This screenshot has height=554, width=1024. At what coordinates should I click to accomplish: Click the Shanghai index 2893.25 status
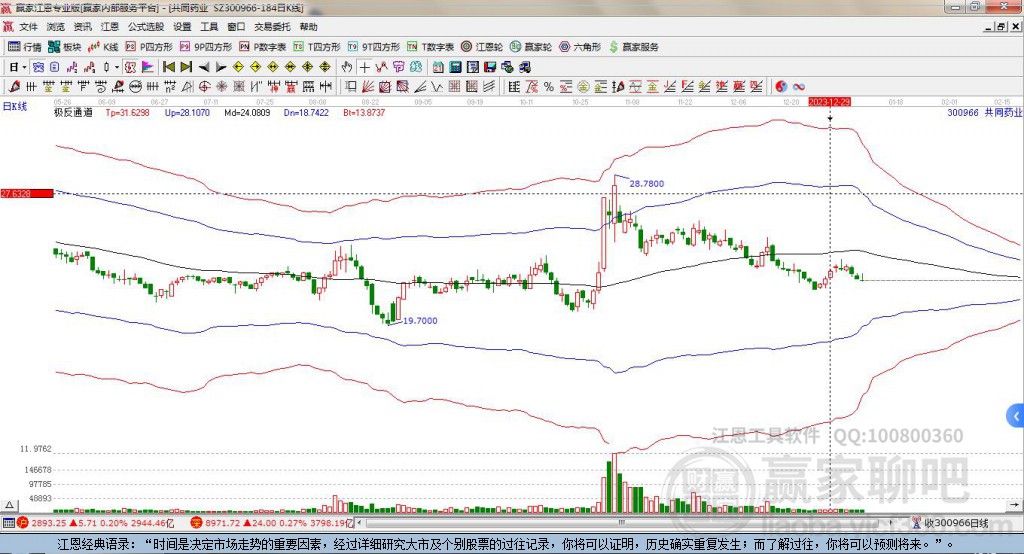pyautogui.click(x=95, y=523)
